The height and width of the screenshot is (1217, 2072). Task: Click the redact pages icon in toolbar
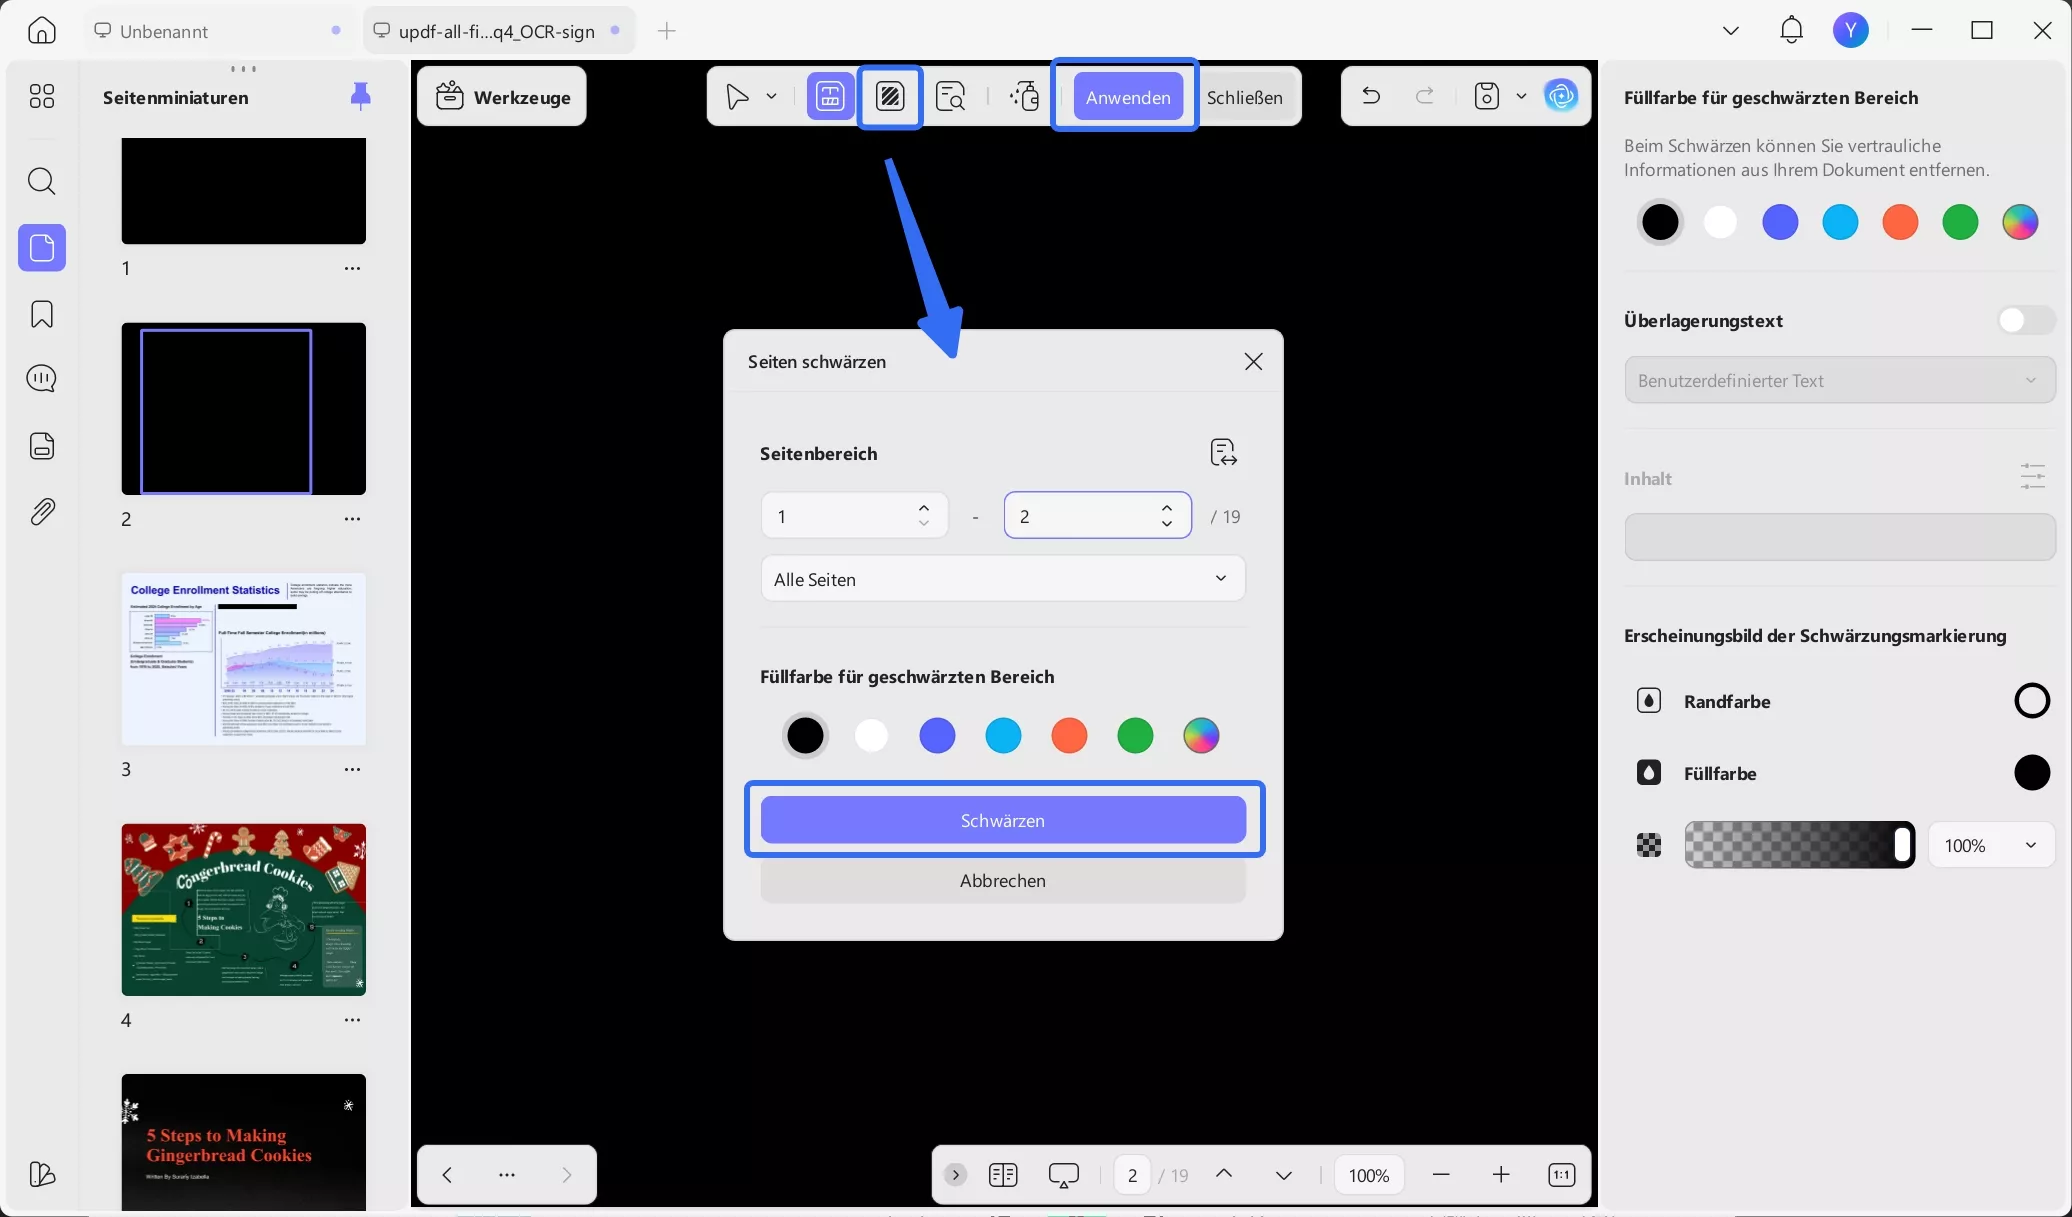pos(890,97)
